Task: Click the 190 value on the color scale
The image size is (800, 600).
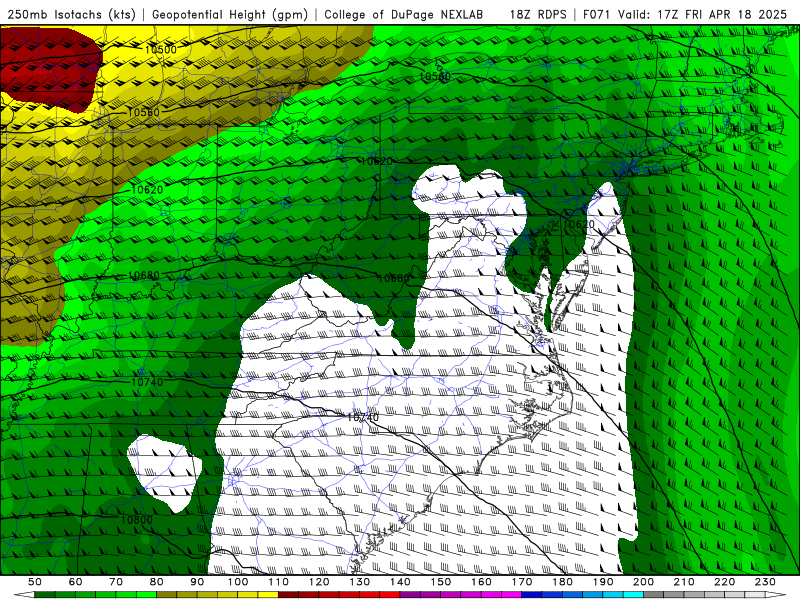Action: tap(604, 582)
